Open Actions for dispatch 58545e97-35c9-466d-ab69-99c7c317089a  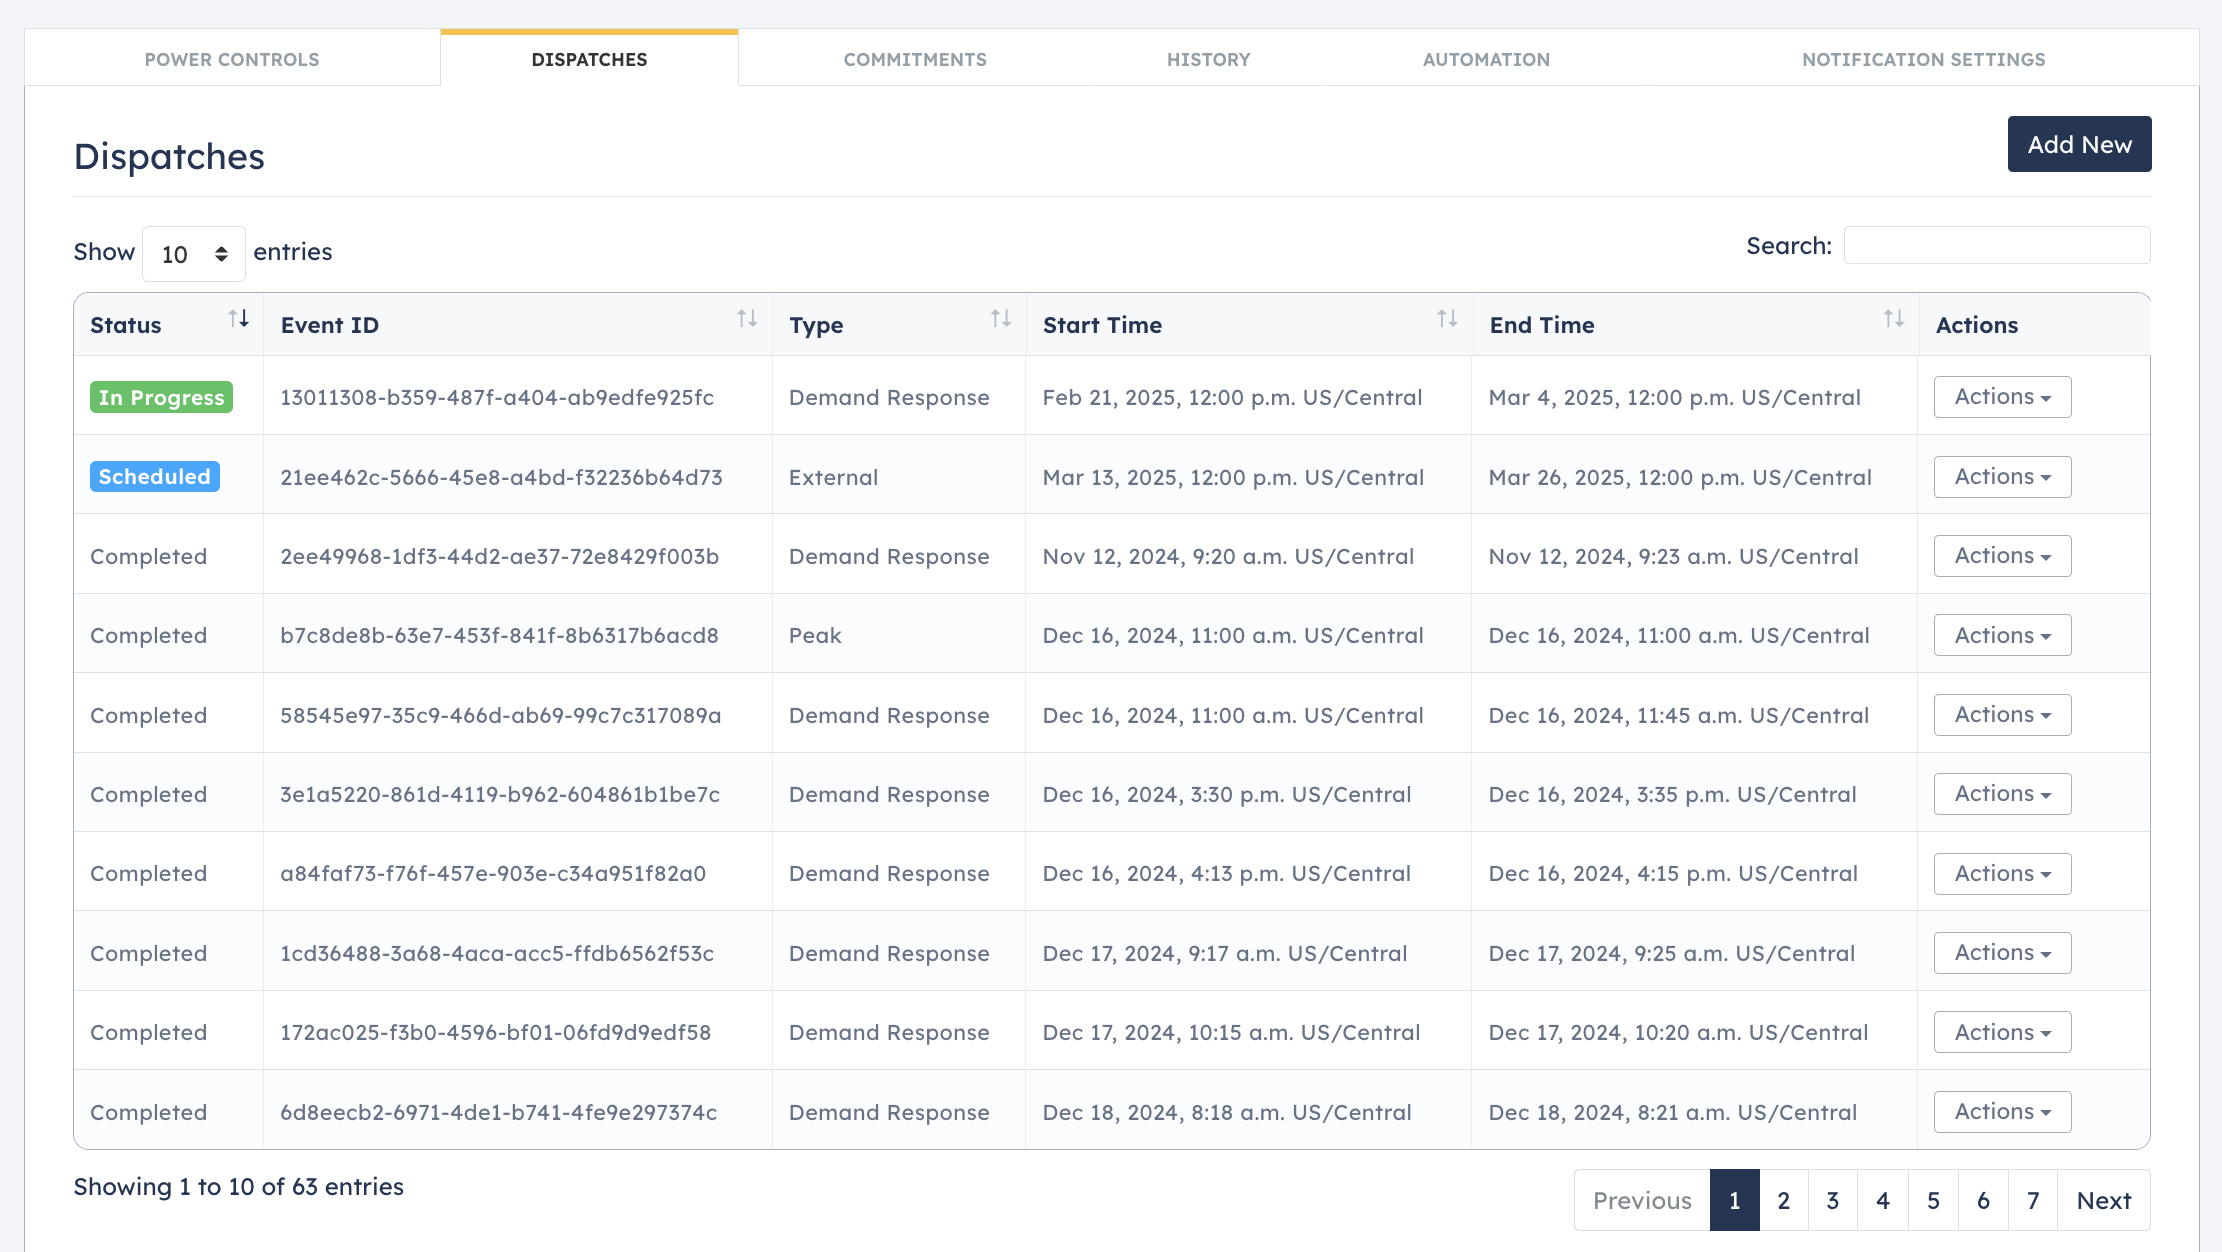pyautogui.click(x=2002, y=715)
